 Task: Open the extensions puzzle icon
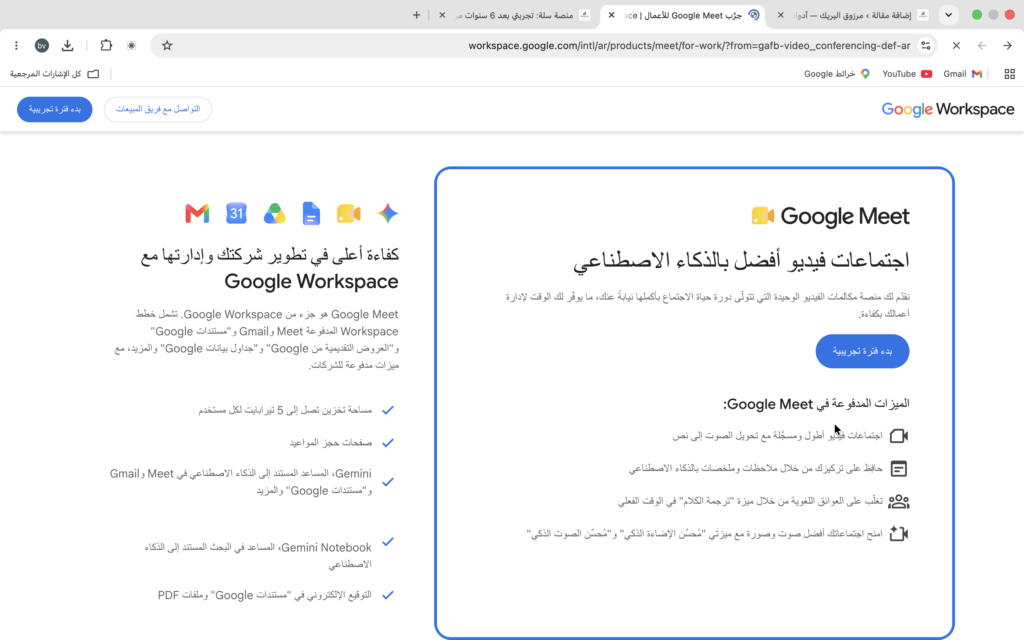[x=106, y=46]
